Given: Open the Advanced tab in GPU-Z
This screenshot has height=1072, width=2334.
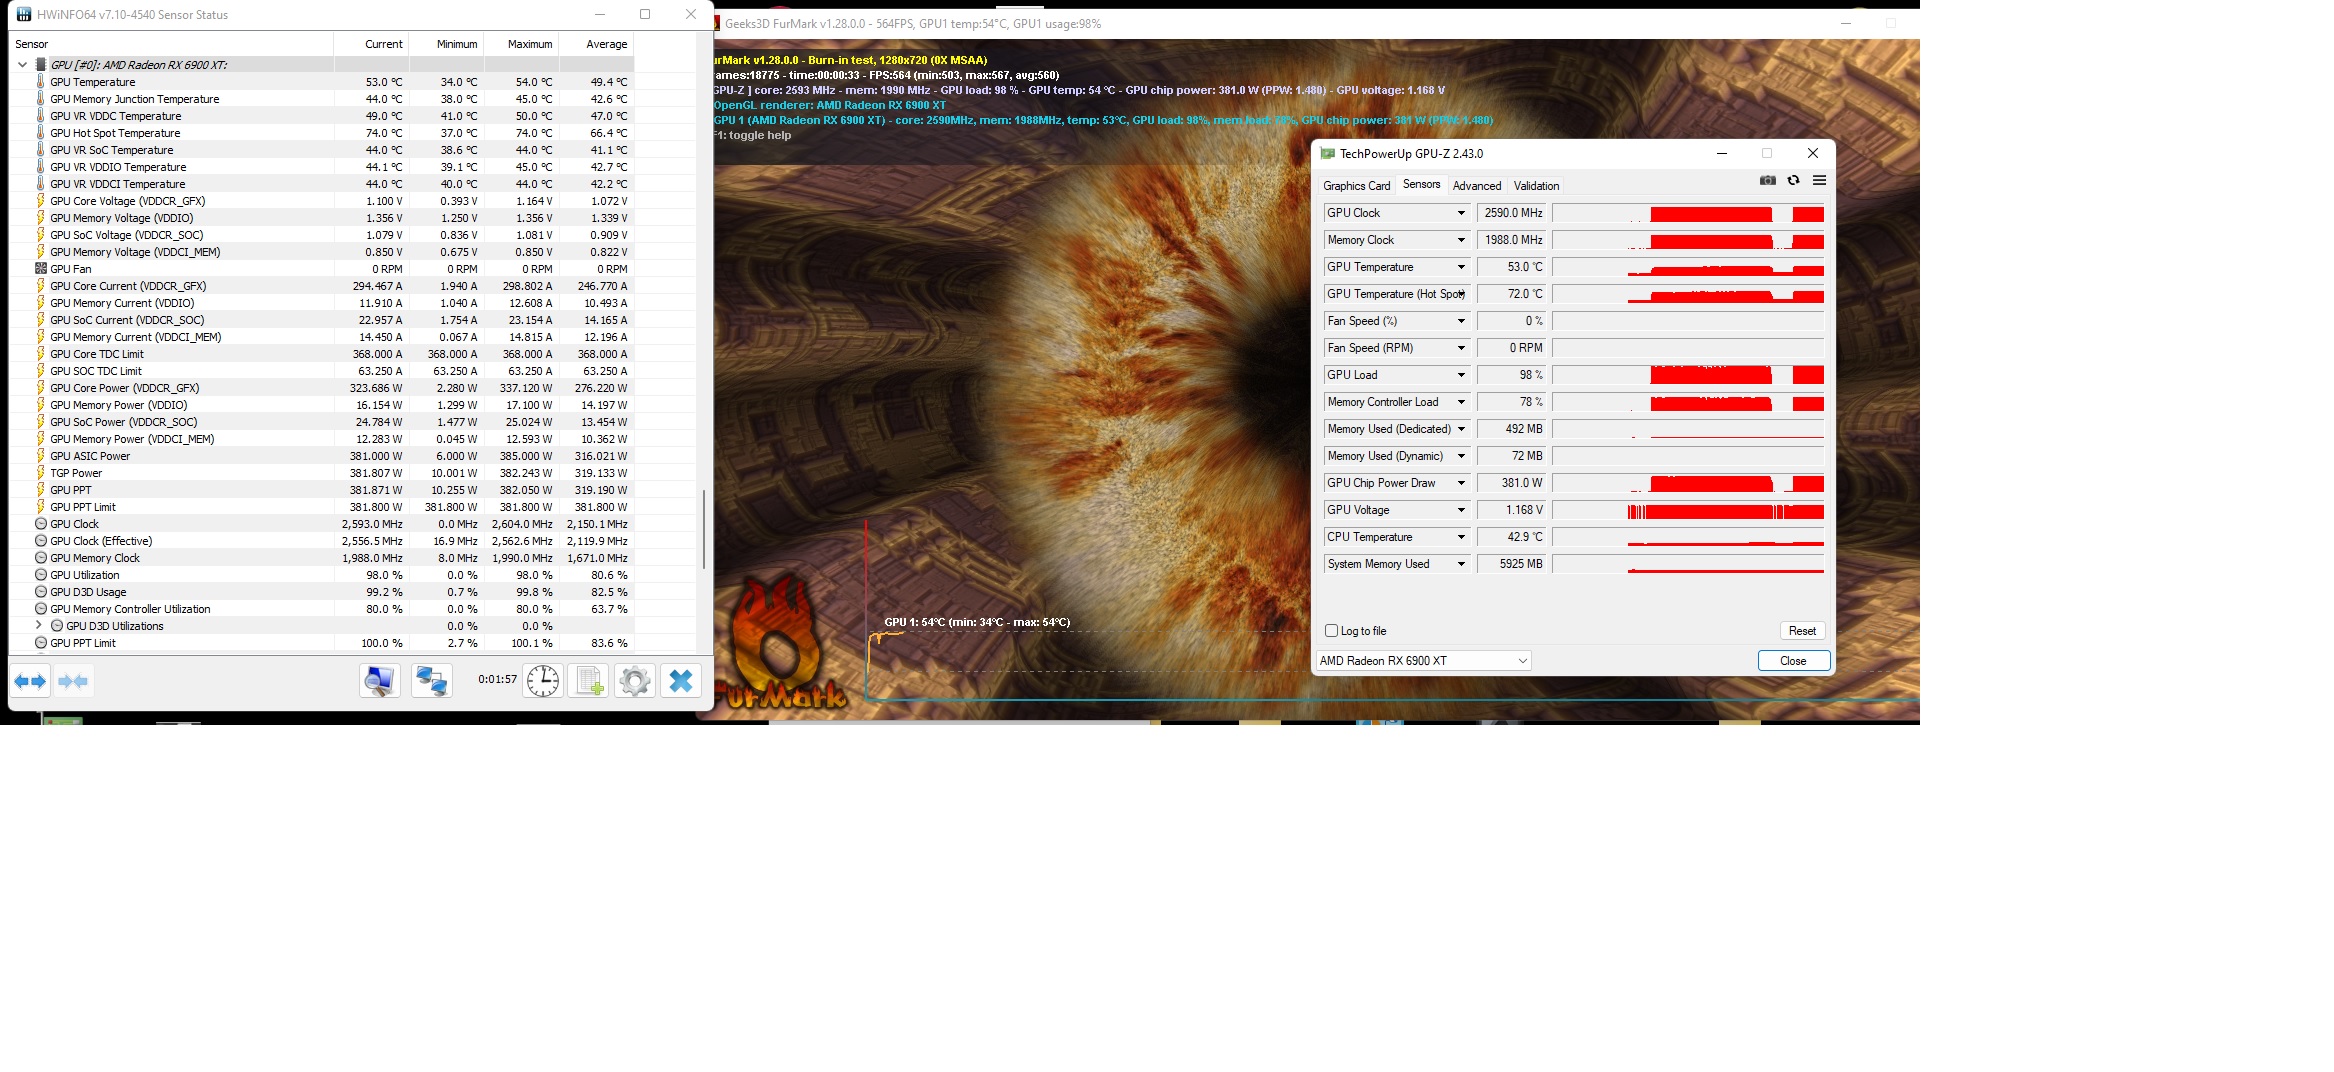Looking at the screenshot, I should point(1477,186).
